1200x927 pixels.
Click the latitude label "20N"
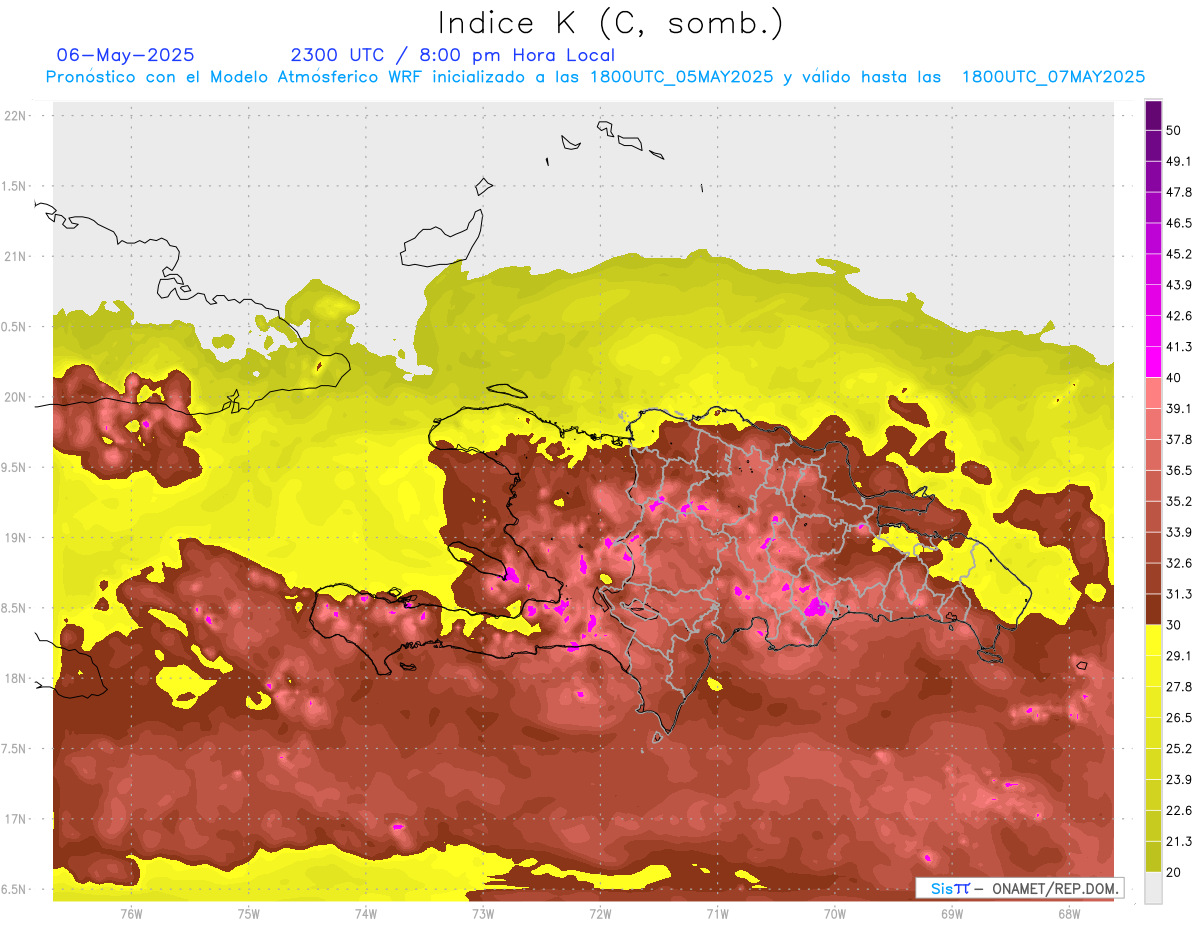pos(15,397)
